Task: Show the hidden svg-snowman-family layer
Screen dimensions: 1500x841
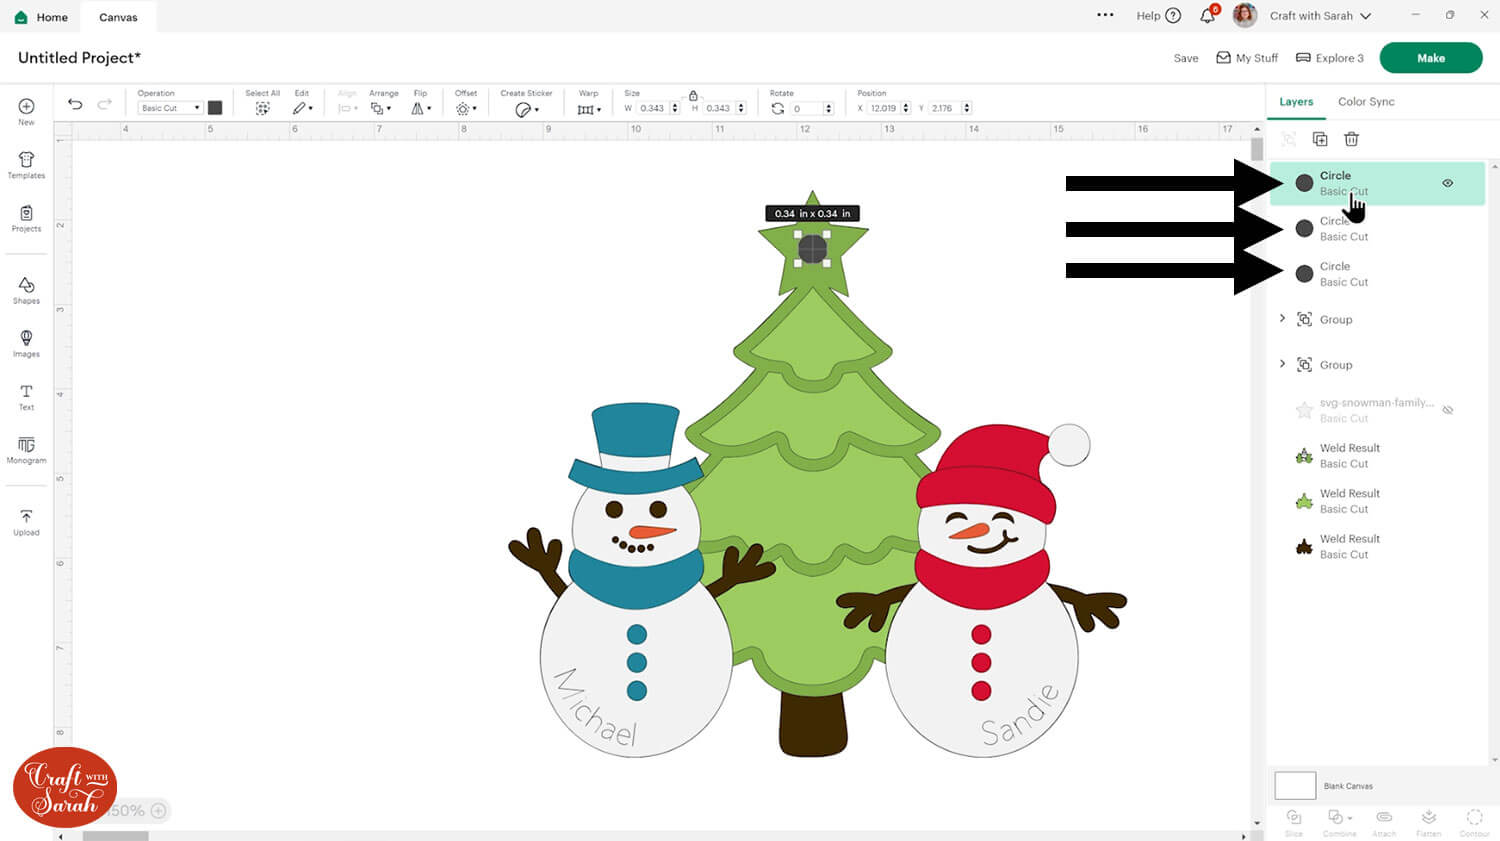Action: (1447, 410)
